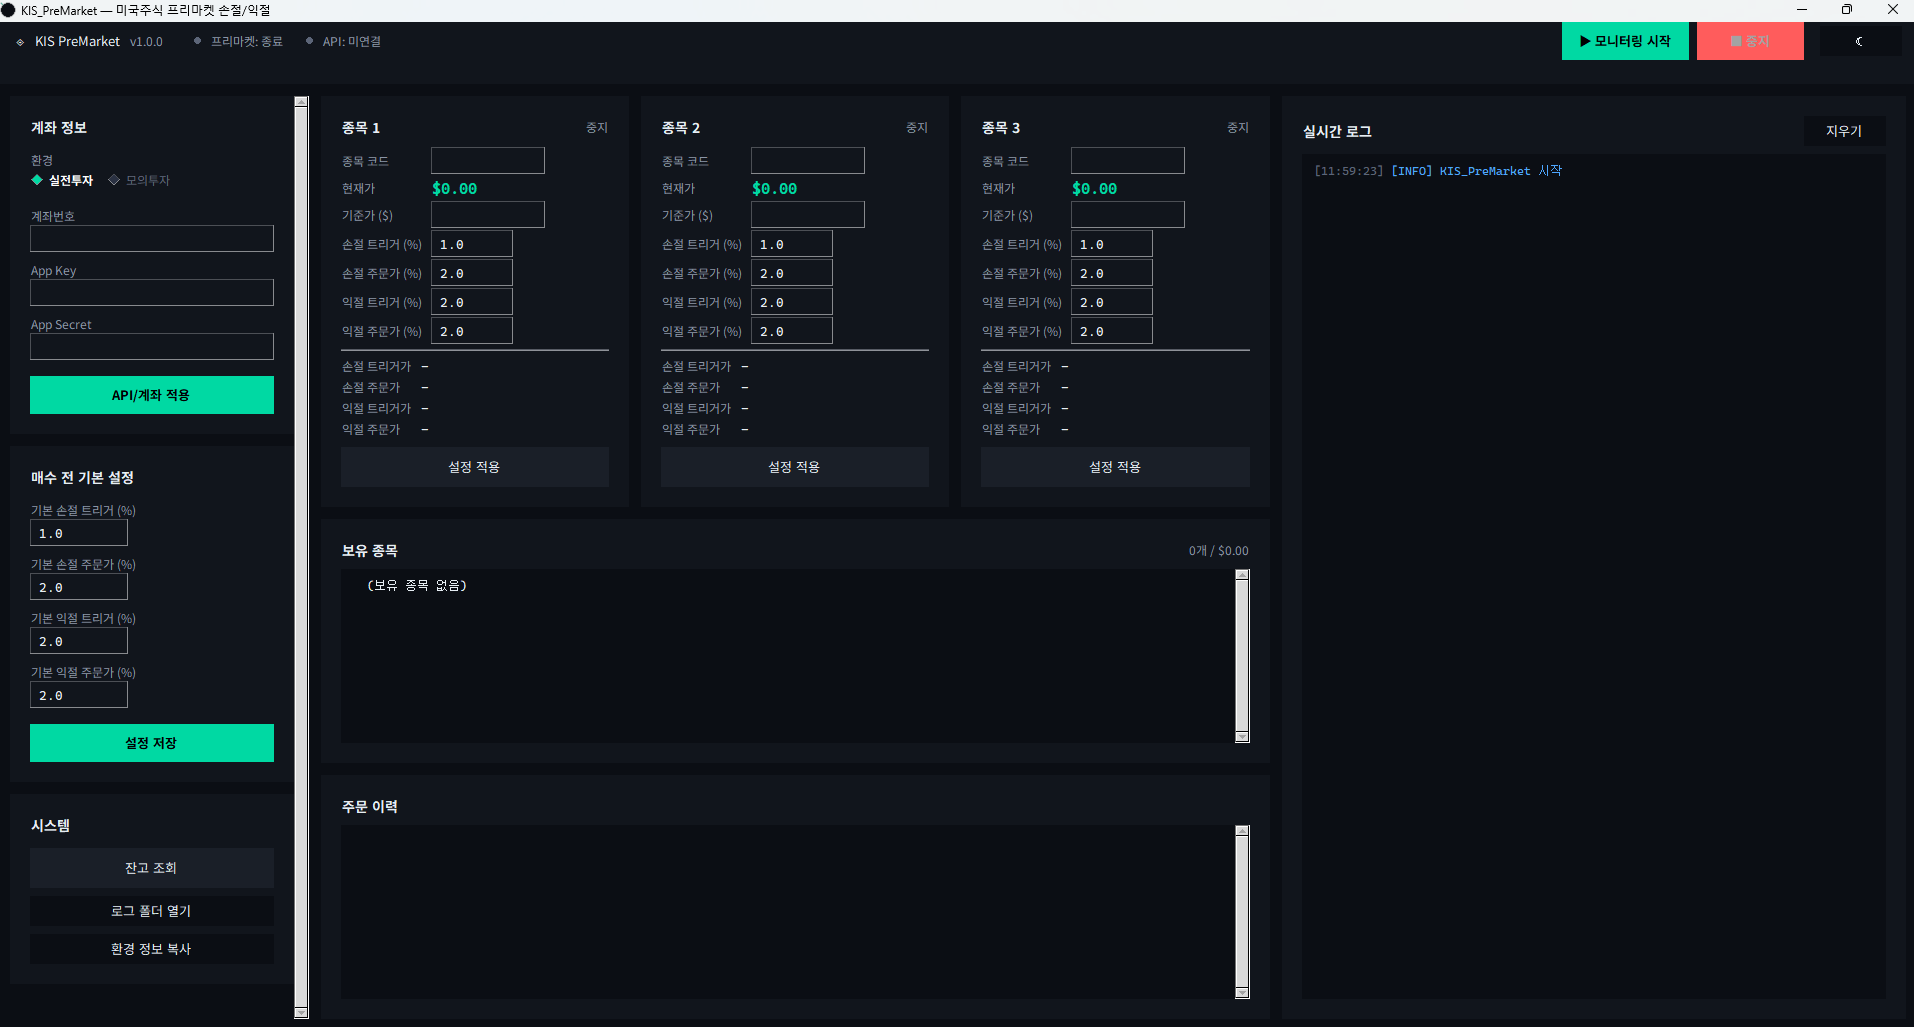Focus 종목 1 기준가 ($) field
Viewport: 1914px width, 1027px height.
tap(488, 215)
